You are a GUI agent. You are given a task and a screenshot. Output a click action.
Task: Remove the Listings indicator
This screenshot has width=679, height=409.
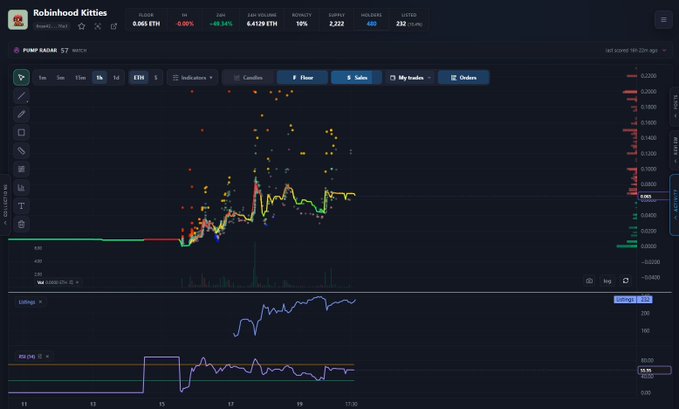coord(40,302)
